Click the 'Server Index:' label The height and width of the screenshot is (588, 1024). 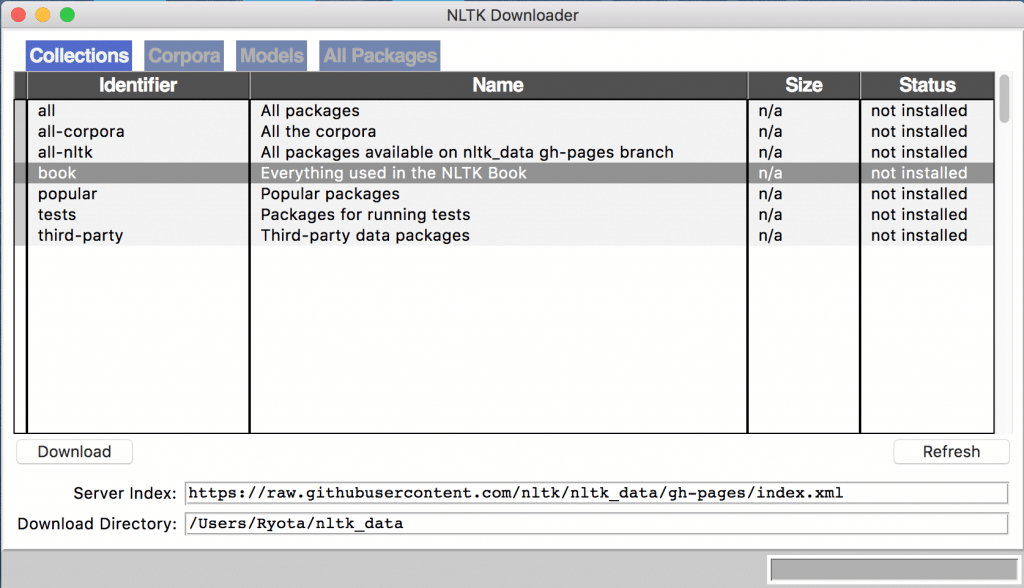(125, 493)
